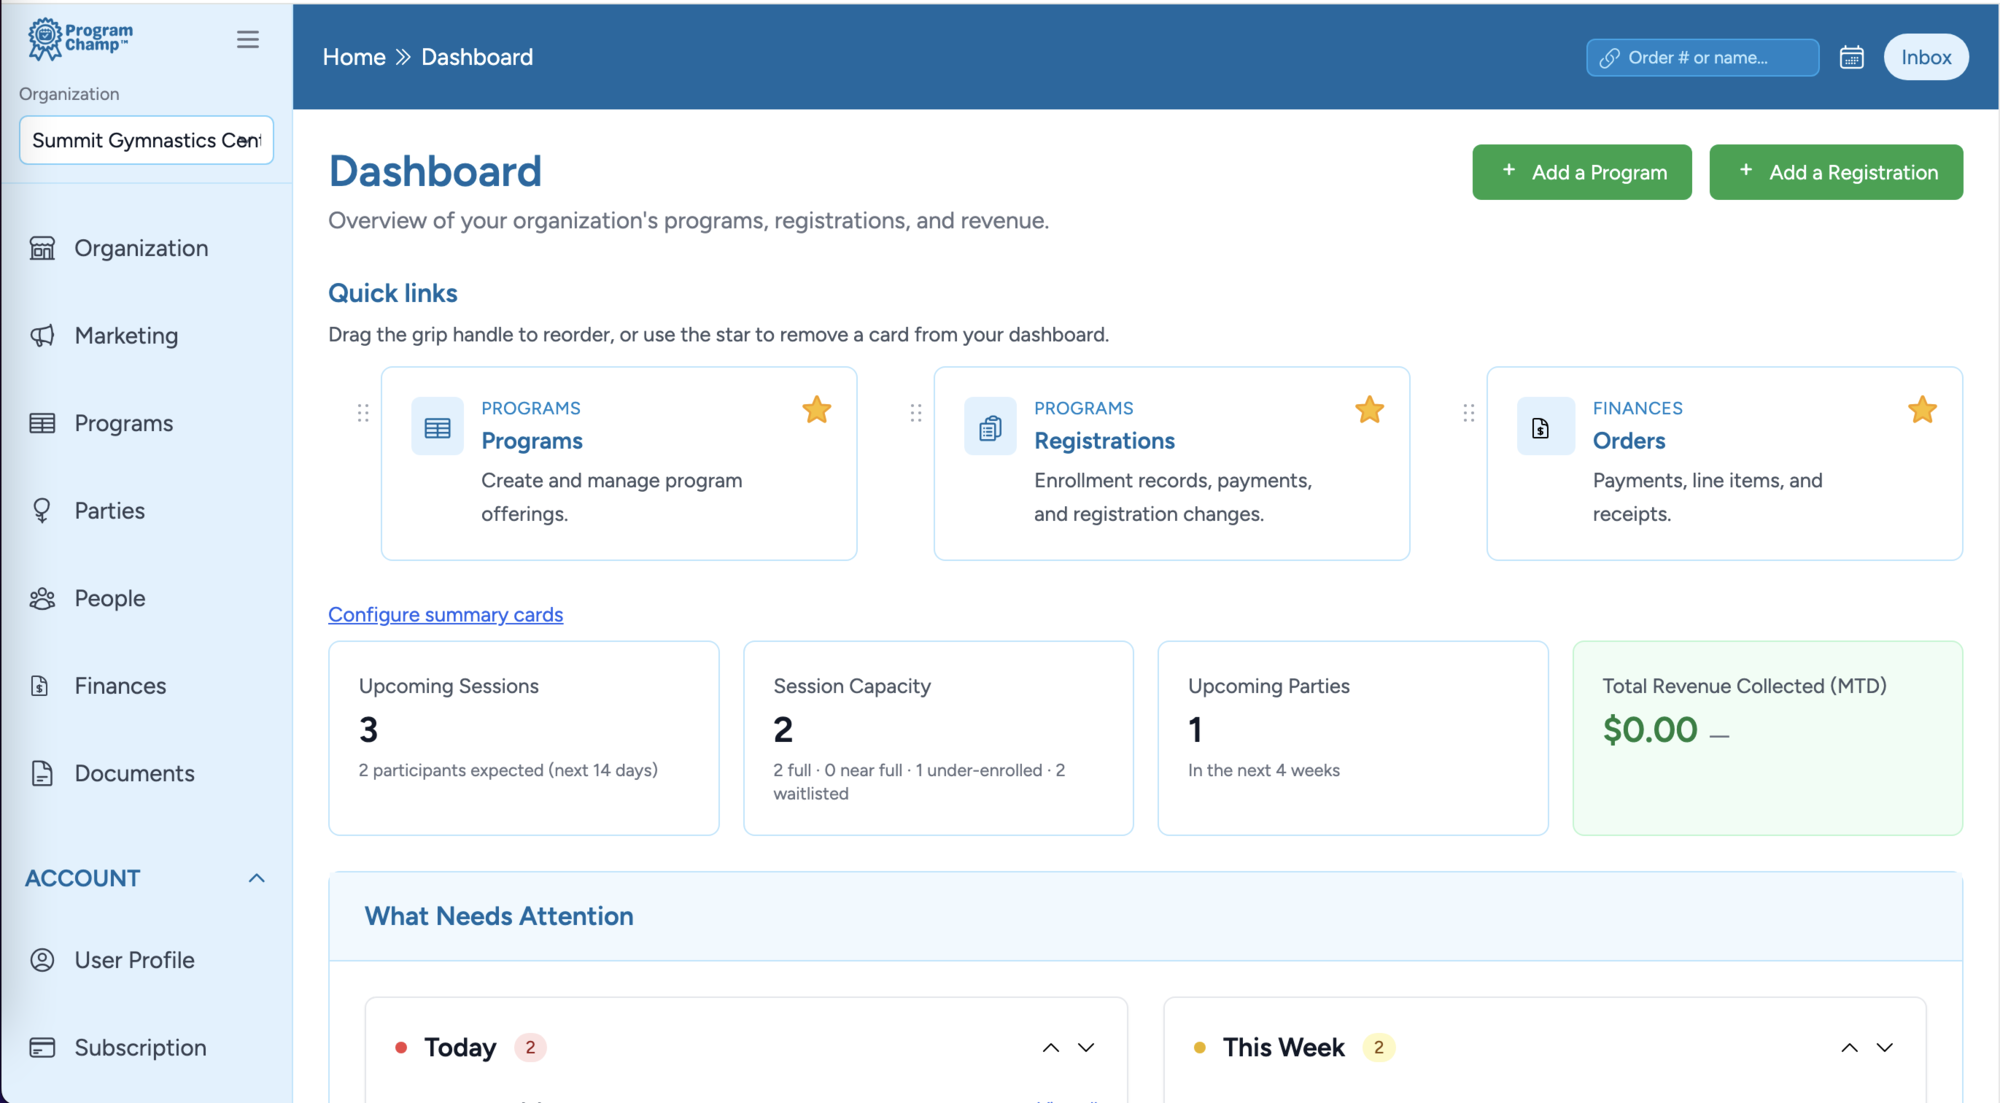The height and width of the screenshot is (1103, 2000).
Task: Open the Inbox
Action: click(1926, 57)
